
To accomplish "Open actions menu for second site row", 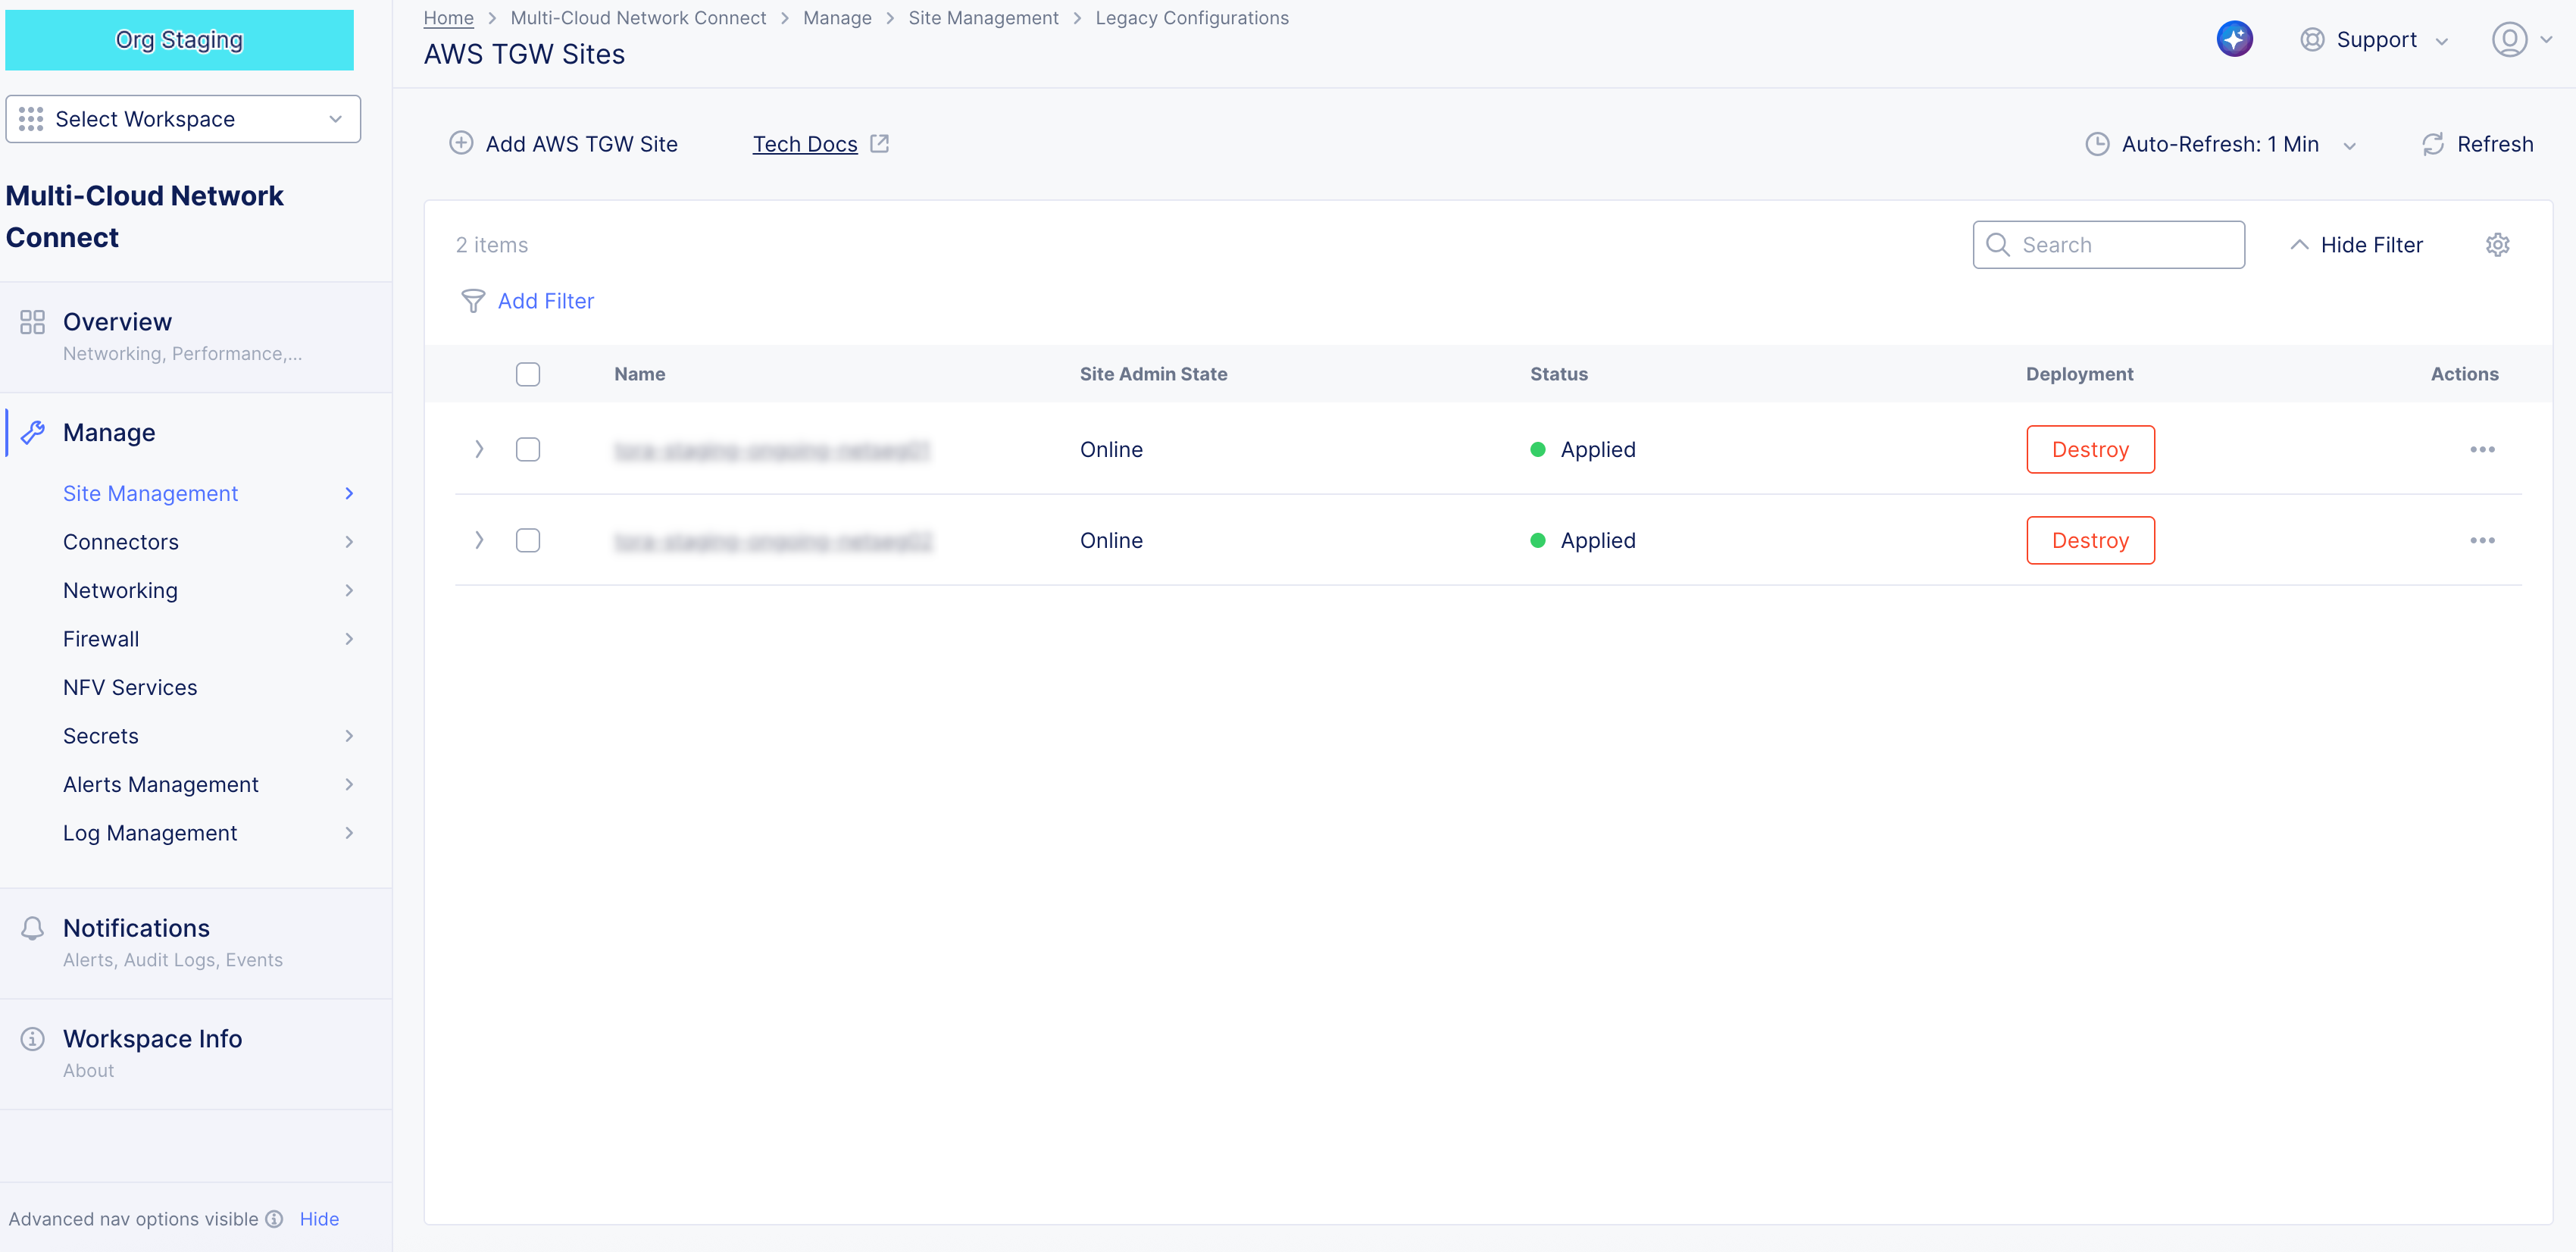I will 2481,541.
